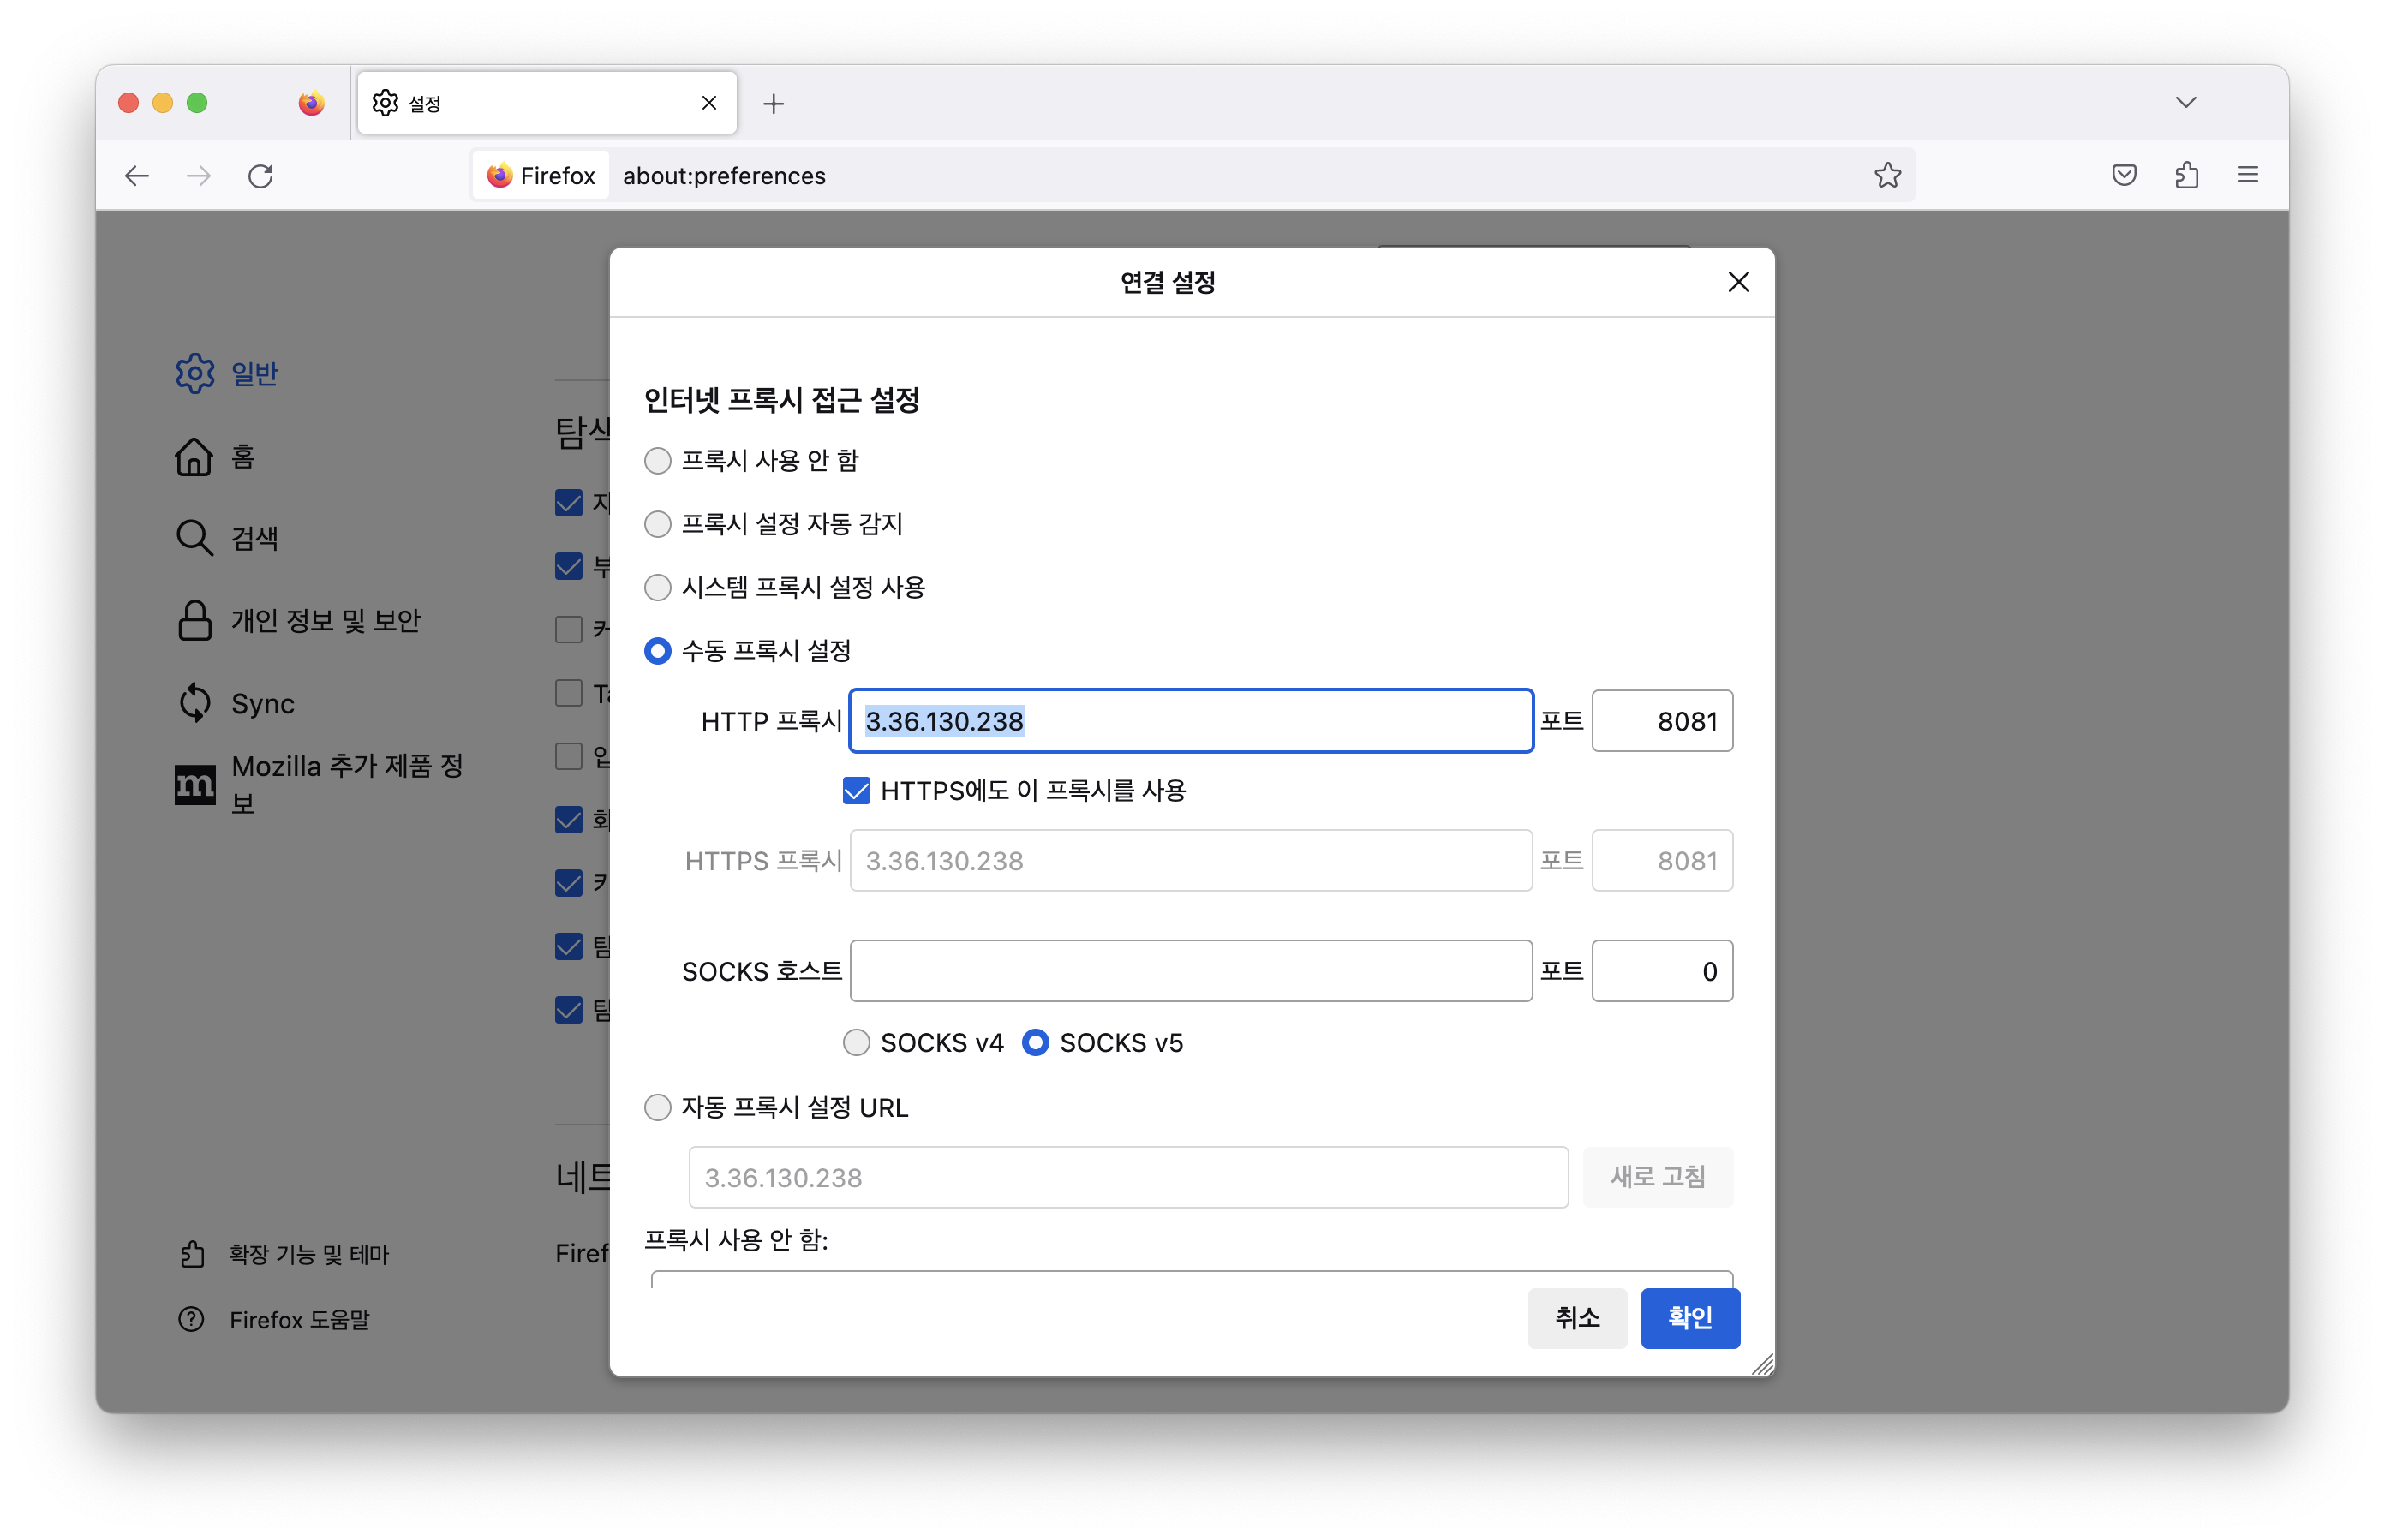Click the browser forward arrow
Screen dimensions: 2385x1540
pyautogui.click(x=199, y=176)
